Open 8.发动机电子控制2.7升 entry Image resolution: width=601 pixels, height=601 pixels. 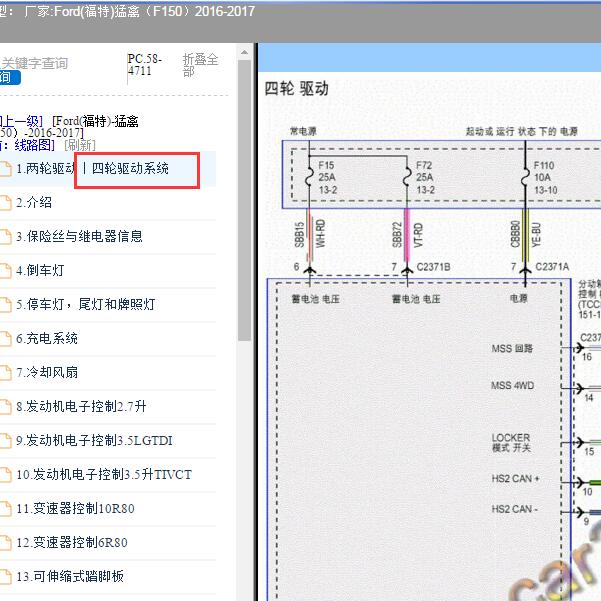tap(81, 406)
